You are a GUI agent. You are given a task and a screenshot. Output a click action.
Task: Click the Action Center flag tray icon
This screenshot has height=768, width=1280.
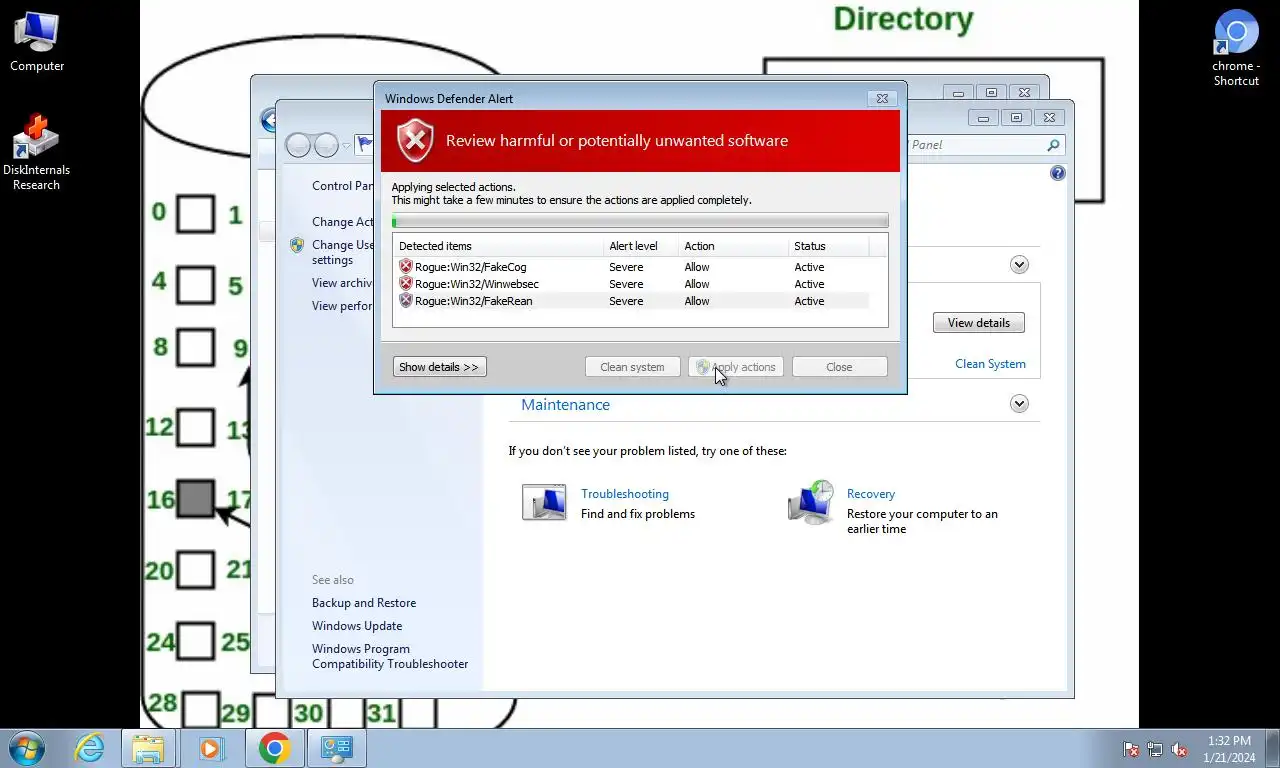pos(1131,749)
